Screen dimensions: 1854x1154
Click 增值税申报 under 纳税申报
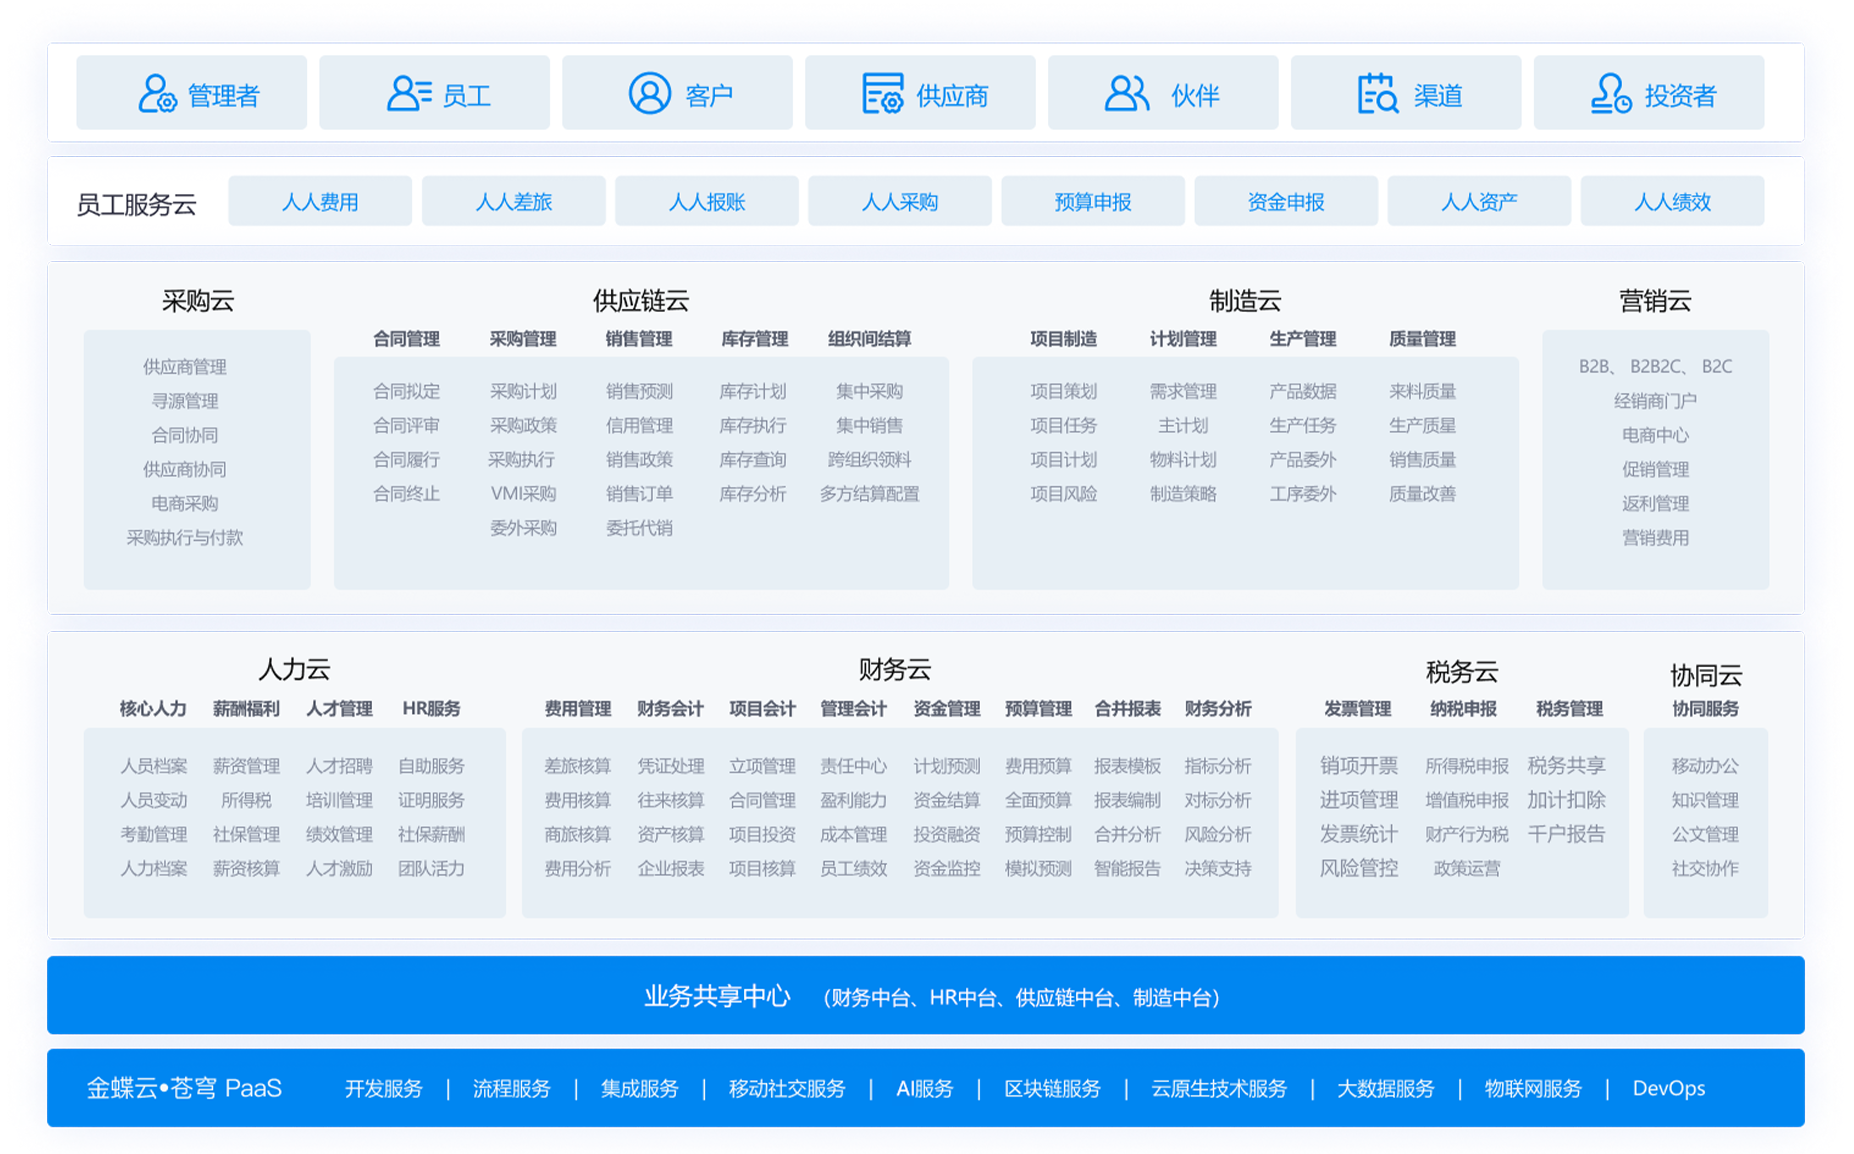tap(1466, 800)
